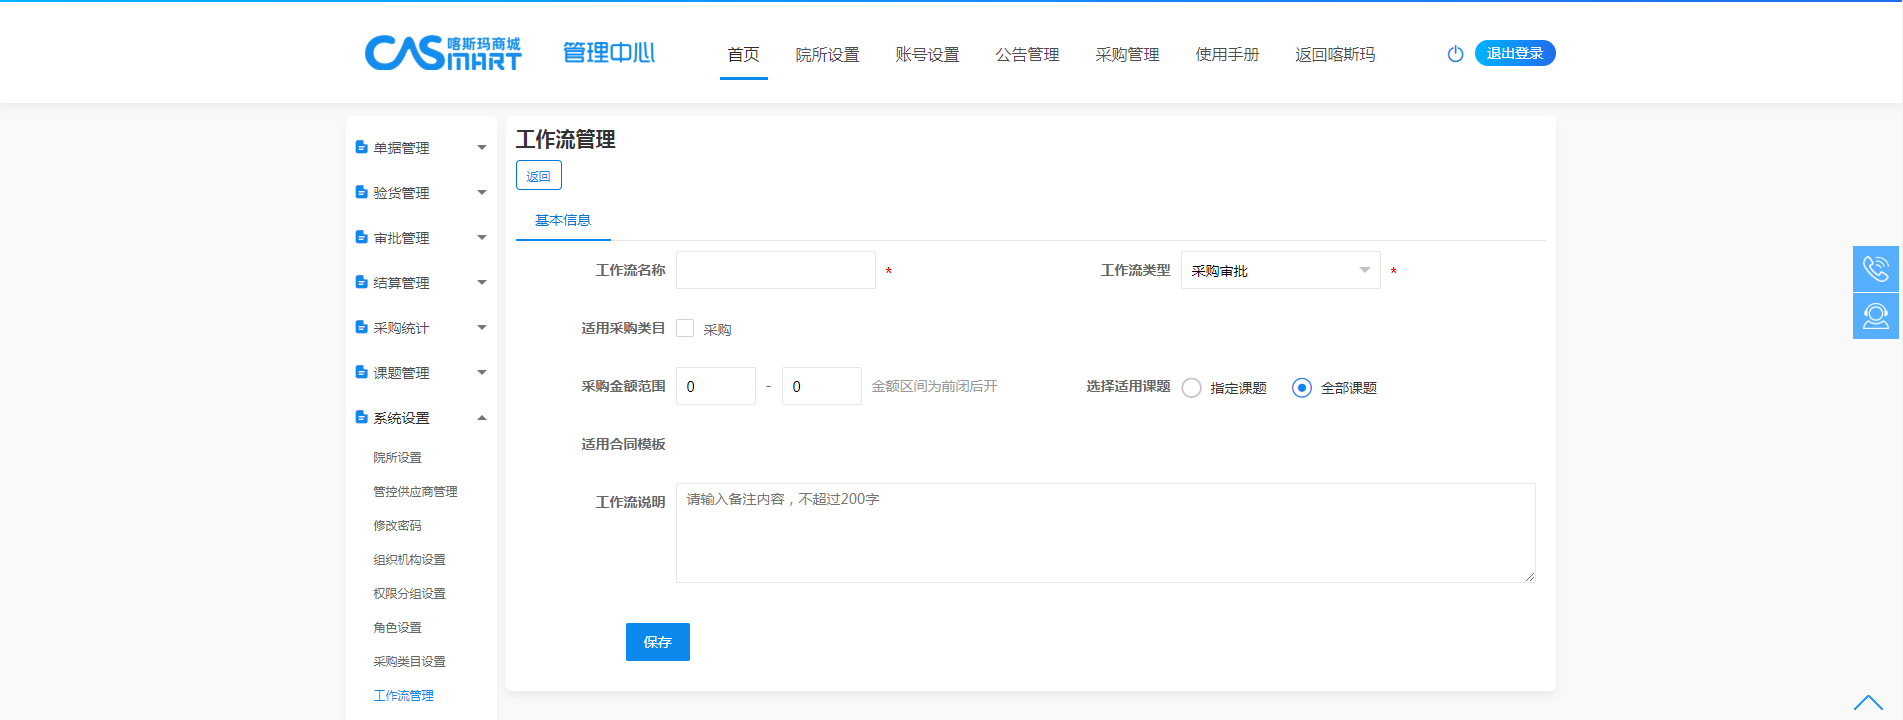1903x720 pixels.
Task: Click the CASmart logo
Action: (x=443, y=53)
